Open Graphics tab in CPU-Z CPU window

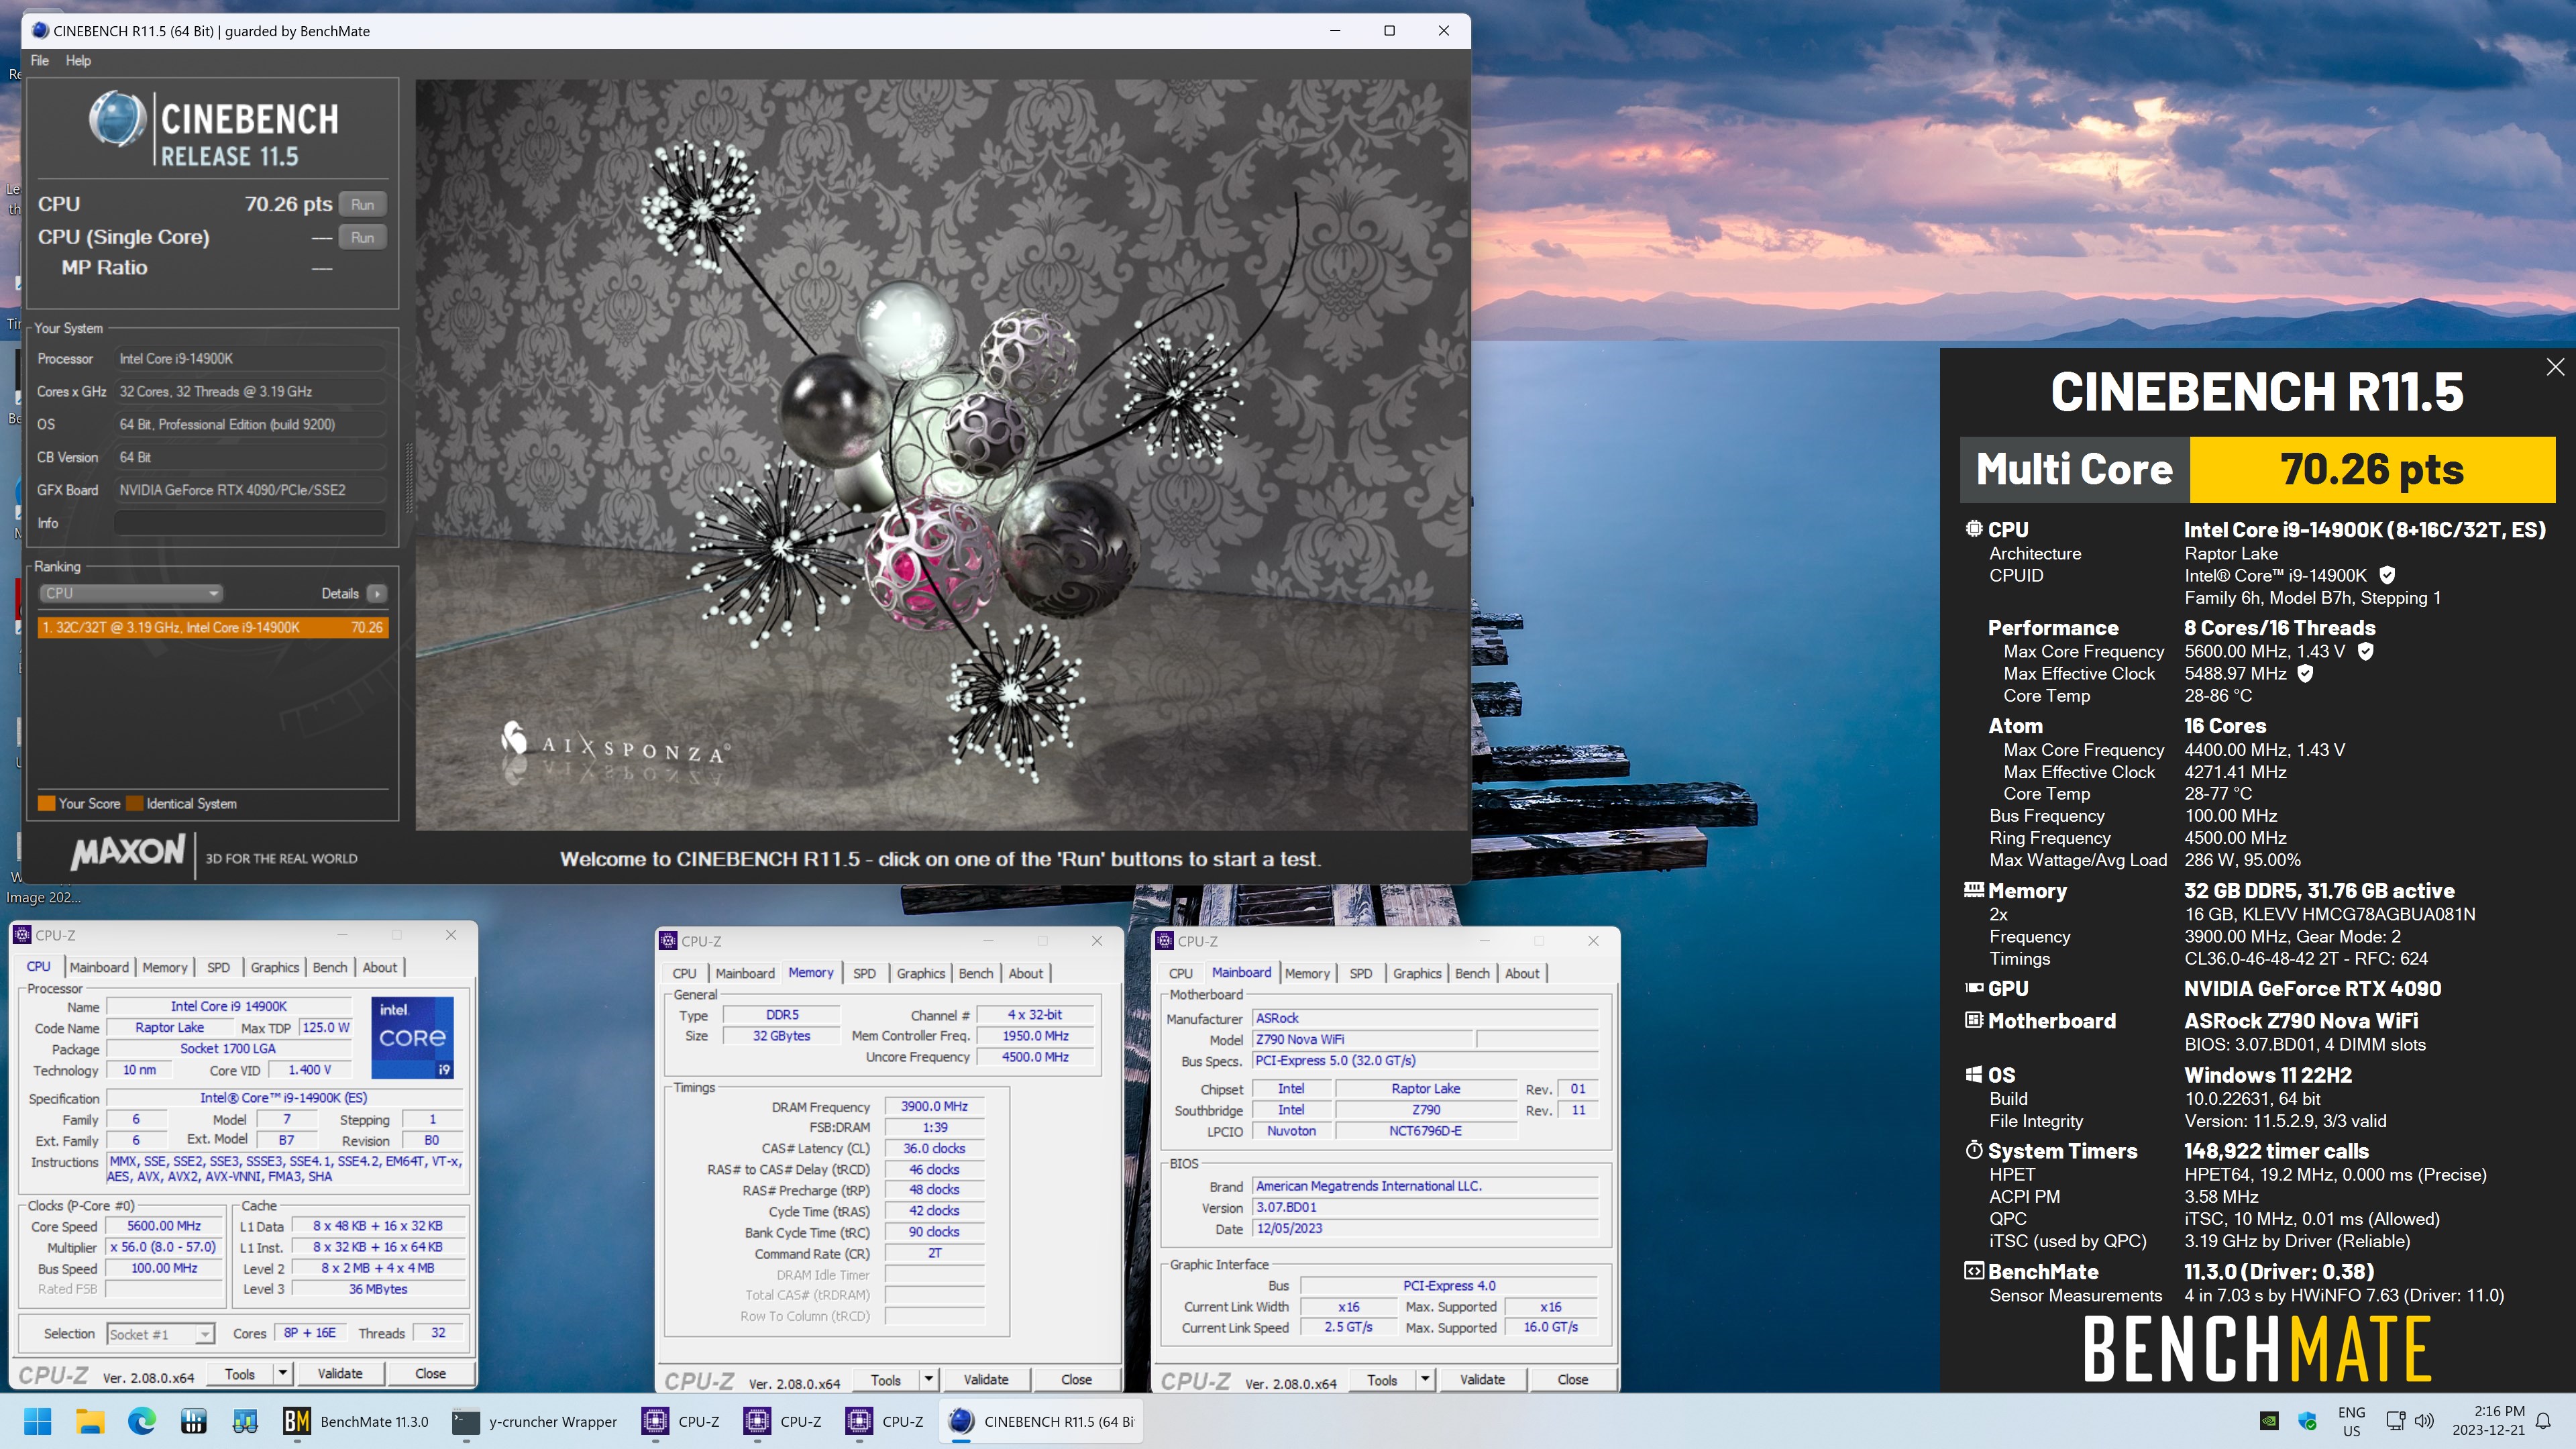[275, 967]
